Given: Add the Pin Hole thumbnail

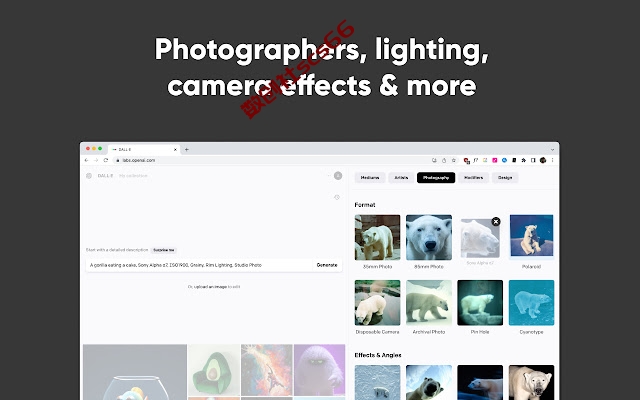Looking at the screenshot, I should [480, 303].
